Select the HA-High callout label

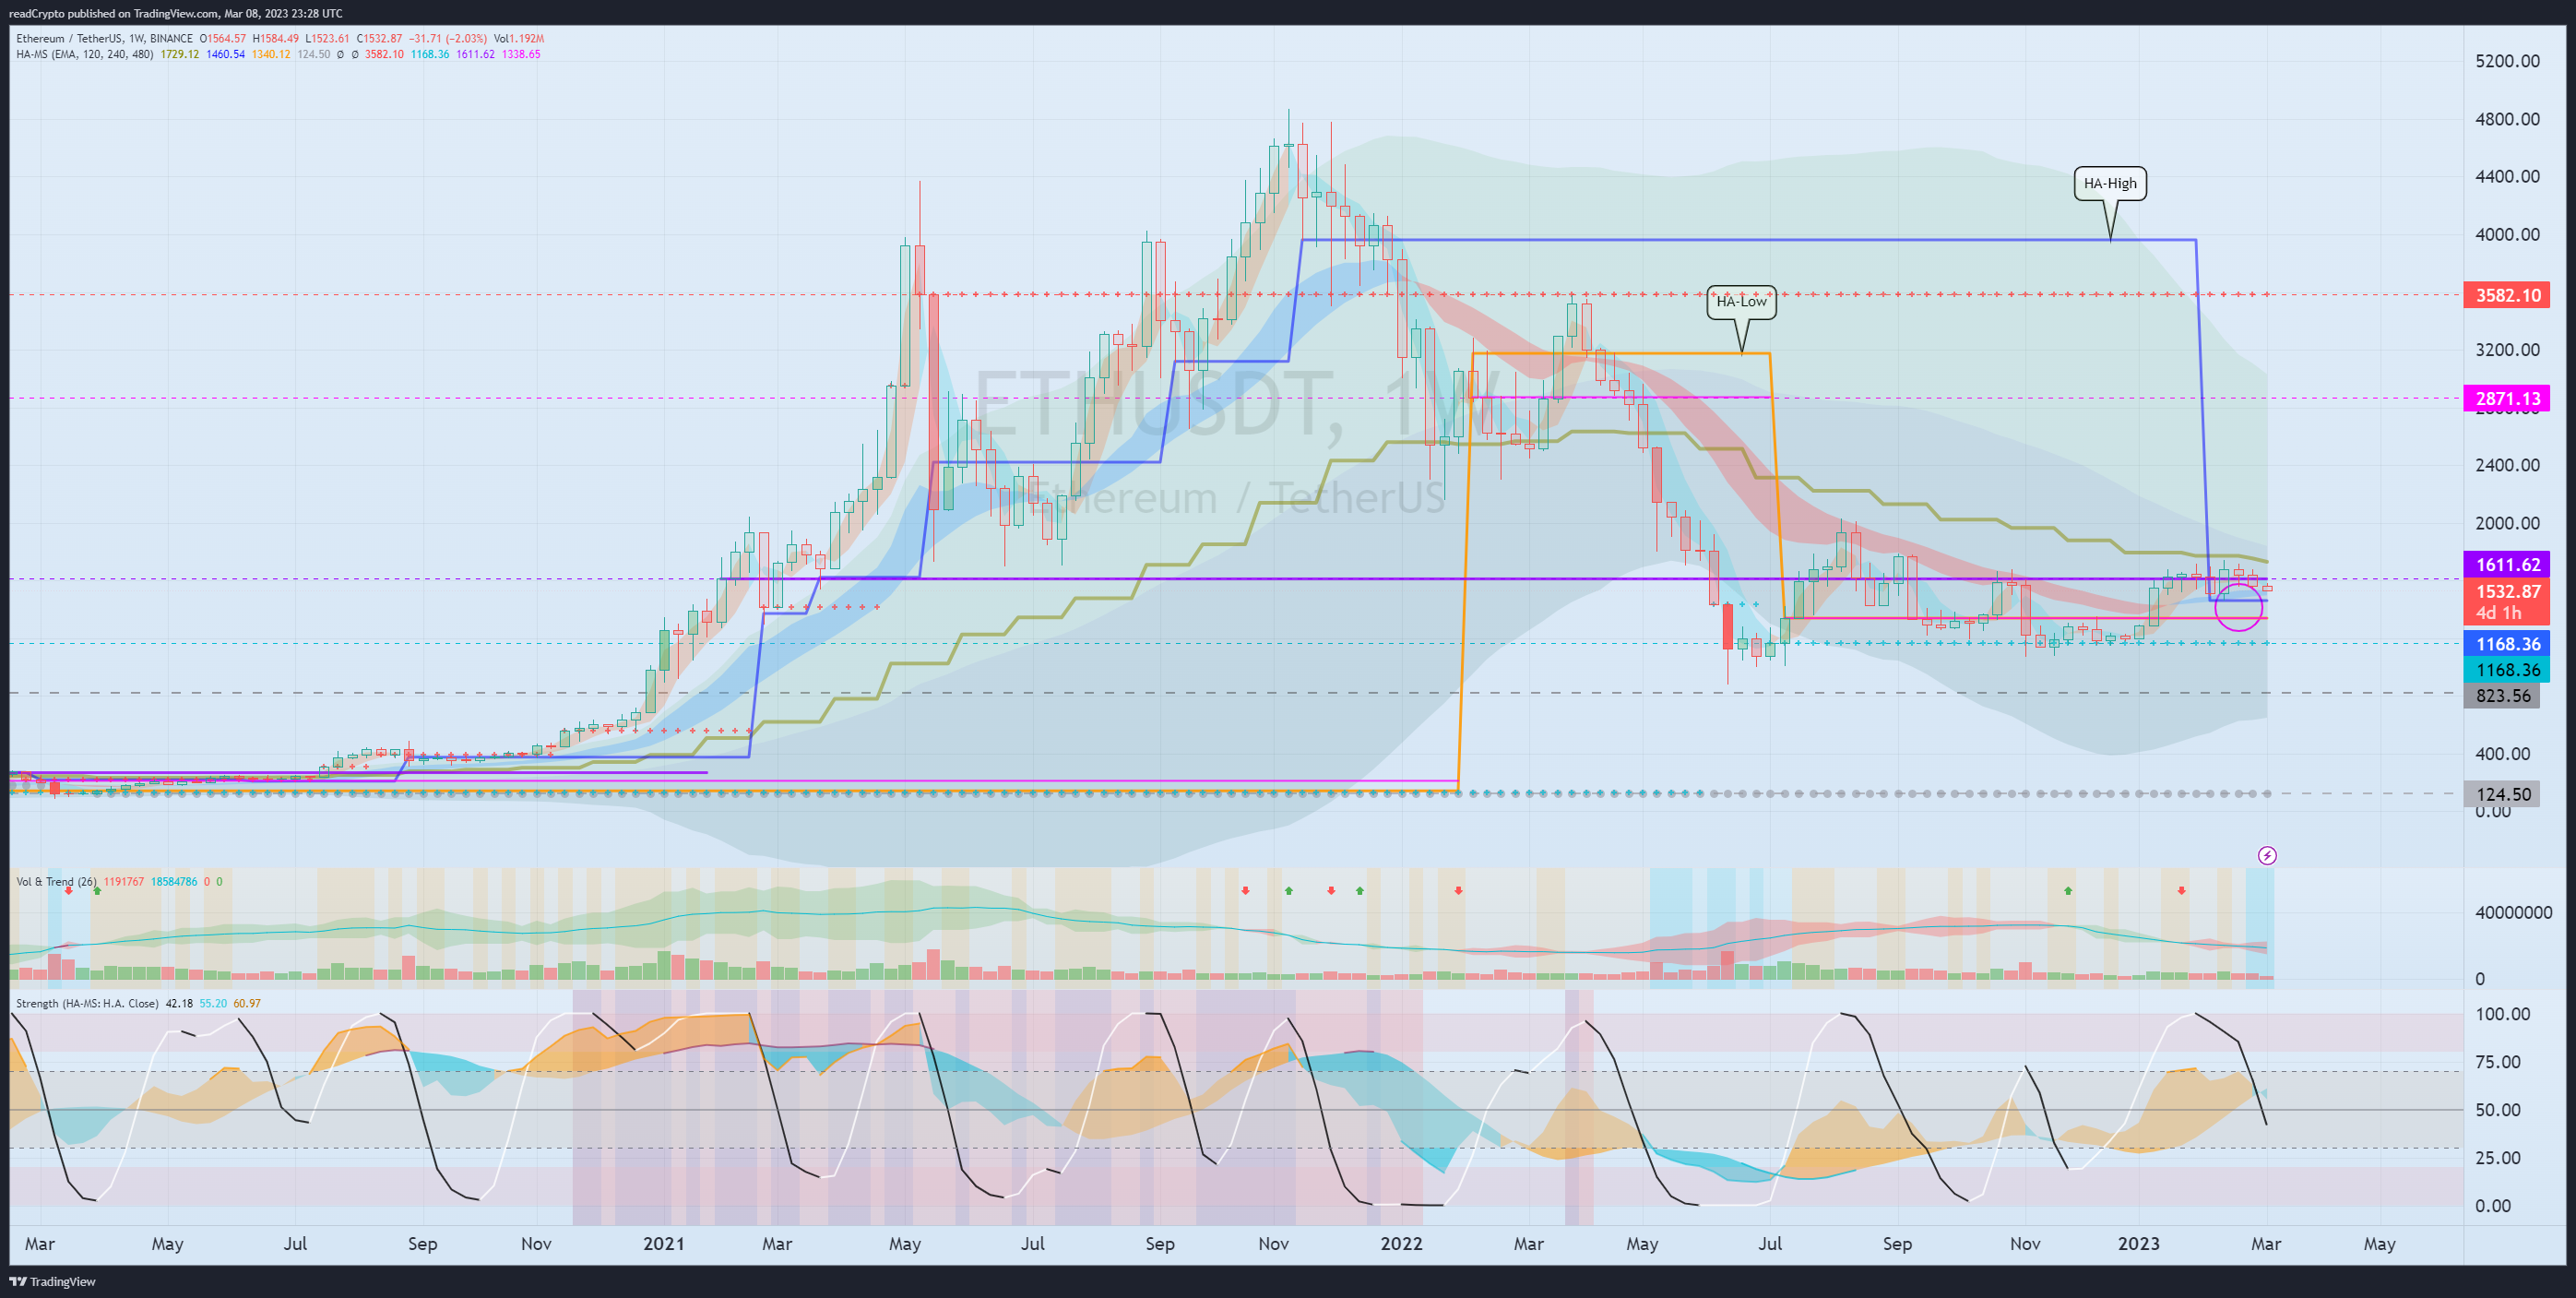[x=2110, y=183]
